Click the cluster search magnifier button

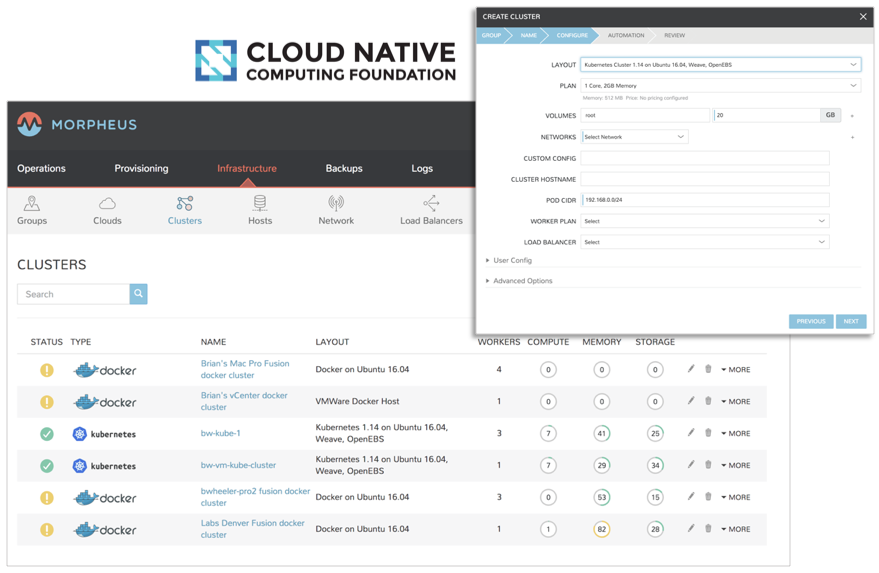click(x=138, y=294)
